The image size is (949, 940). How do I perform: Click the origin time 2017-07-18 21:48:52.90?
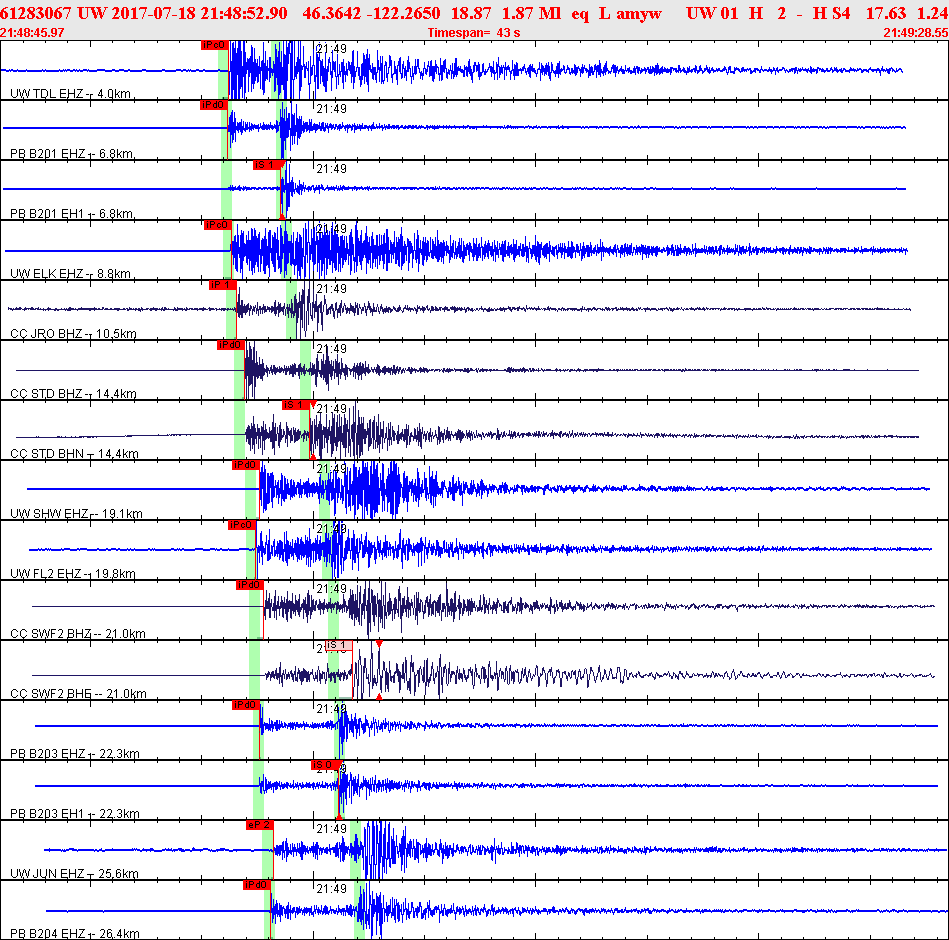click(x=200, y=13)
